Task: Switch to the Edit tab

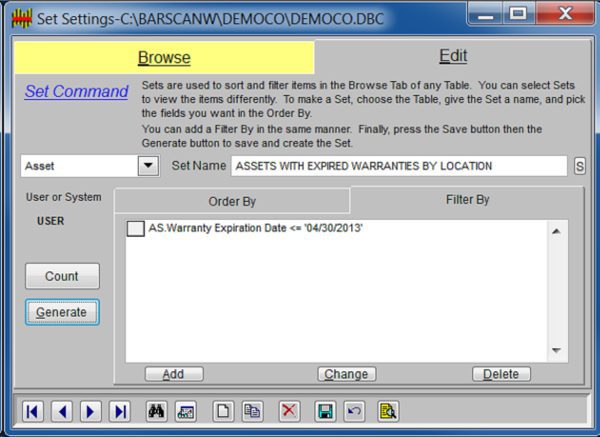Action: (x=453, y=56)
